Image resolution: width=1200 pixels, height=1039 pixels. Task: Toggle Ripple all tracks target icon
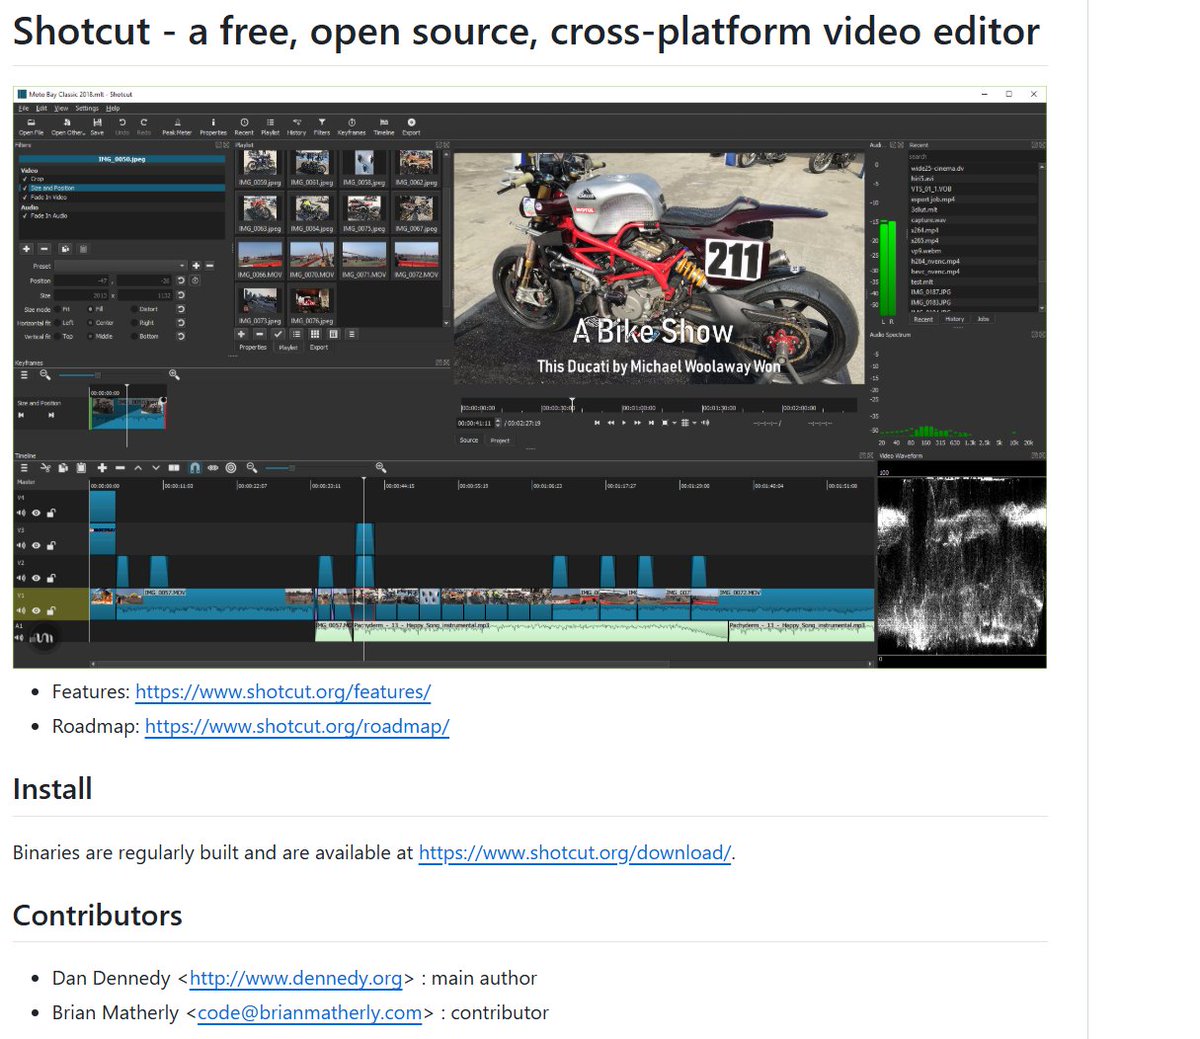pyautogui.click(x=231, y=467)
